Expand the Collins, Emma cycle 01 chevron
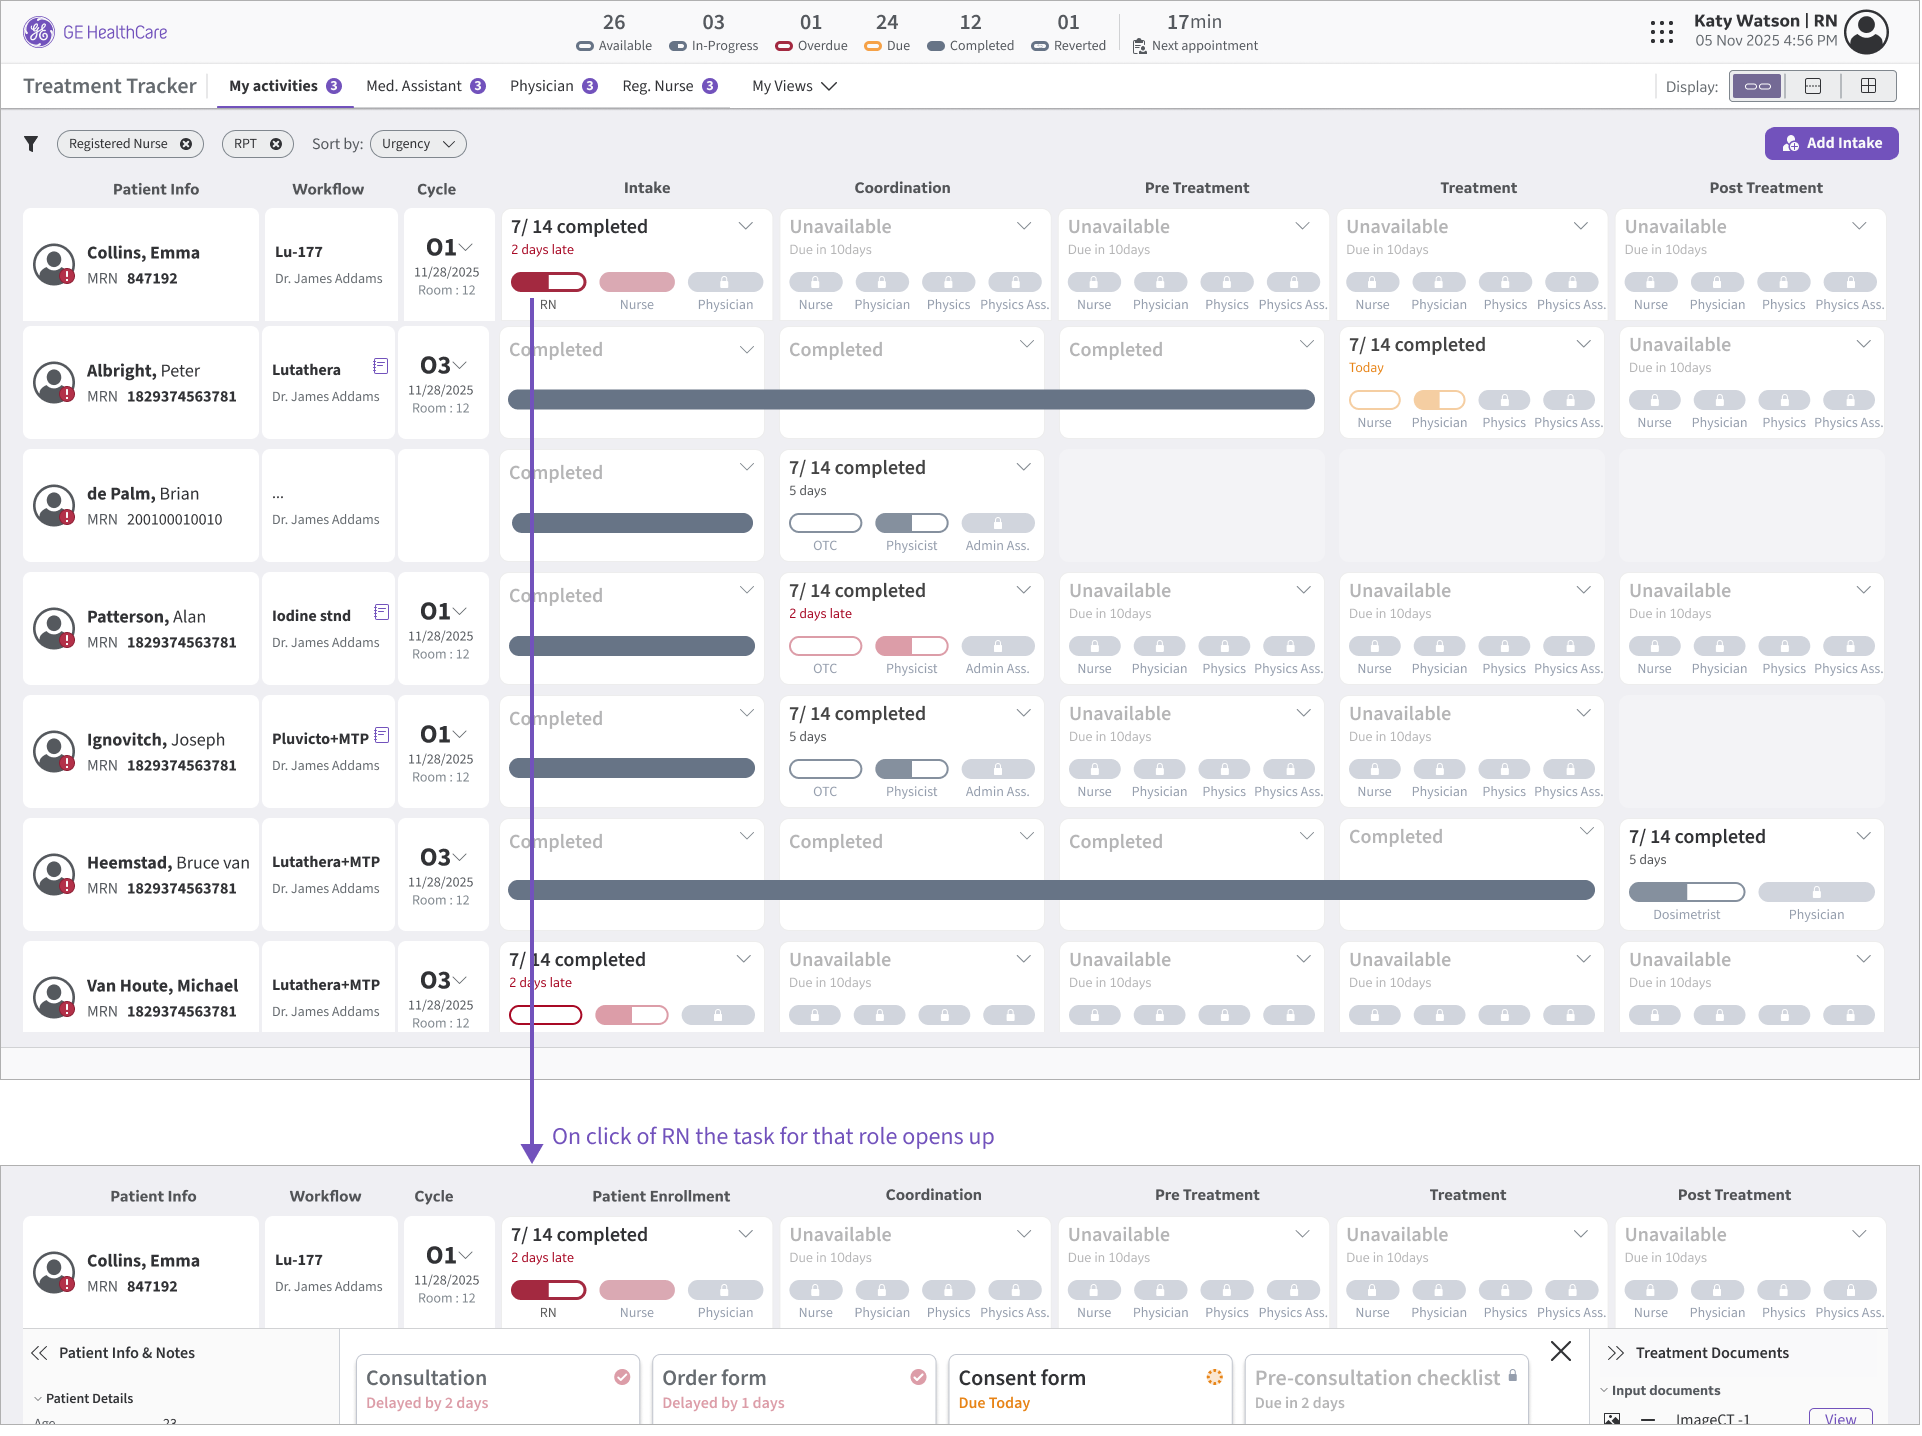This screenshot has height=1436, width=1922. tap(465, 247)
